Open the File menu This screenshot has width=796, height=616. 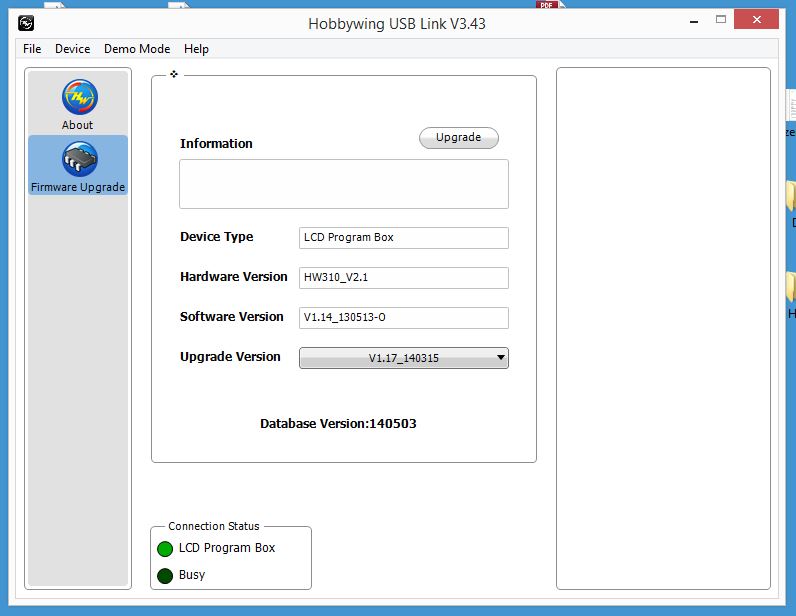32,49
